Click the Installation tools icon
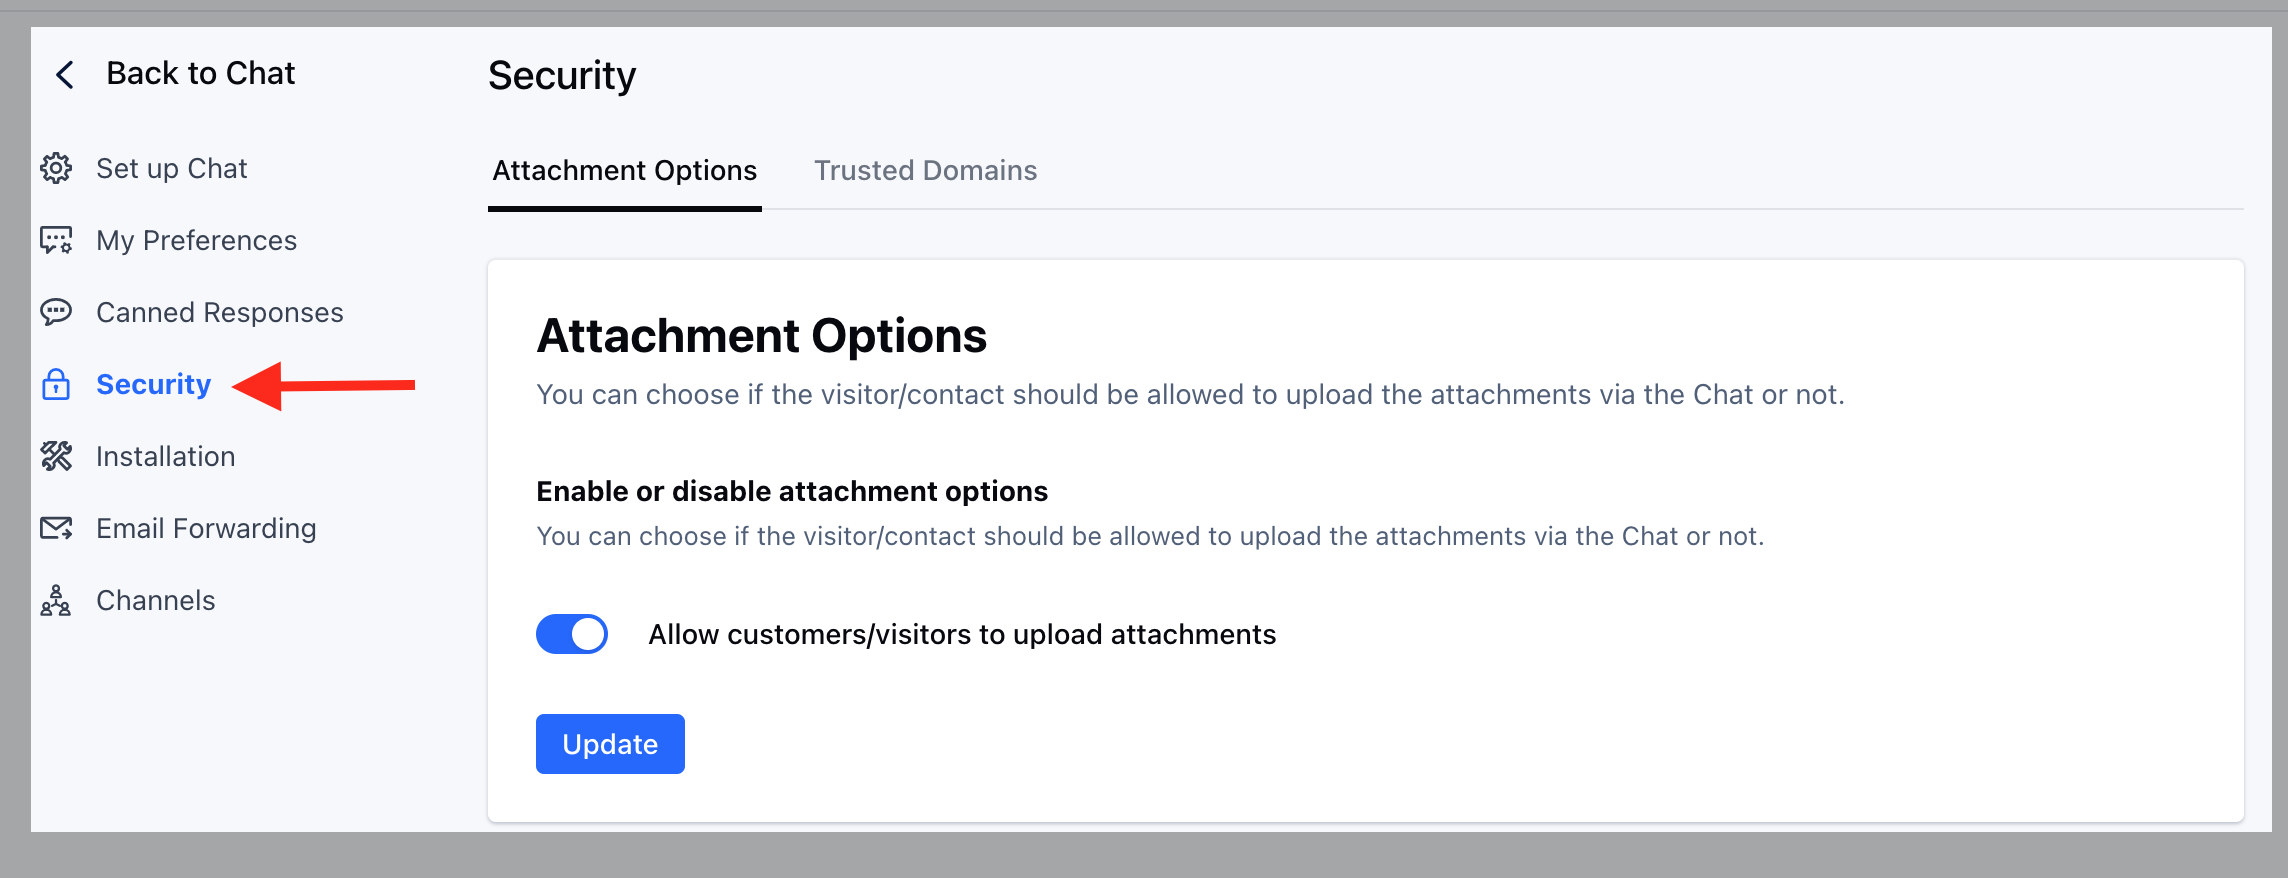Viewport: 2288px width, 878px height. (56, 456)
